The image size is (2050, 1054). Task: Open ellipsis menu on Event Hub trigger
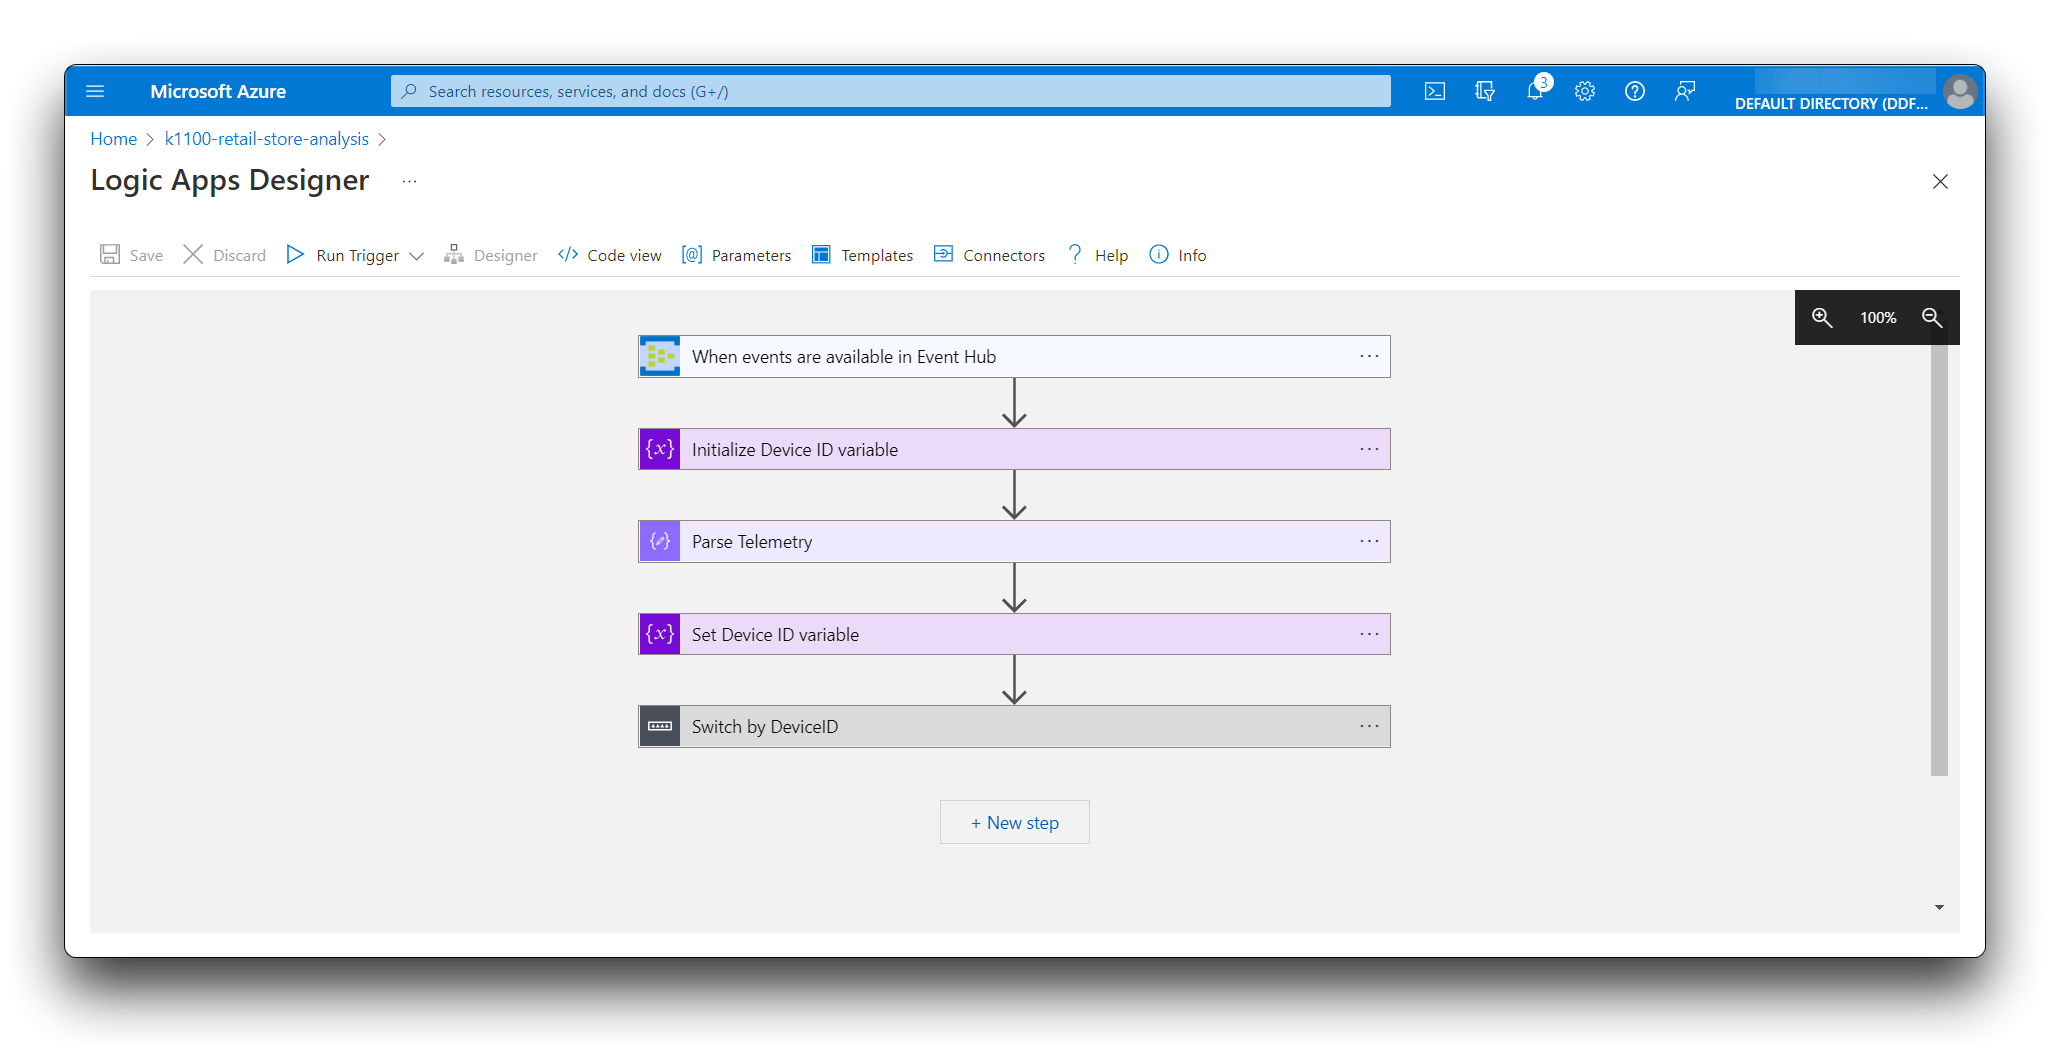(x=1369, y=356)
